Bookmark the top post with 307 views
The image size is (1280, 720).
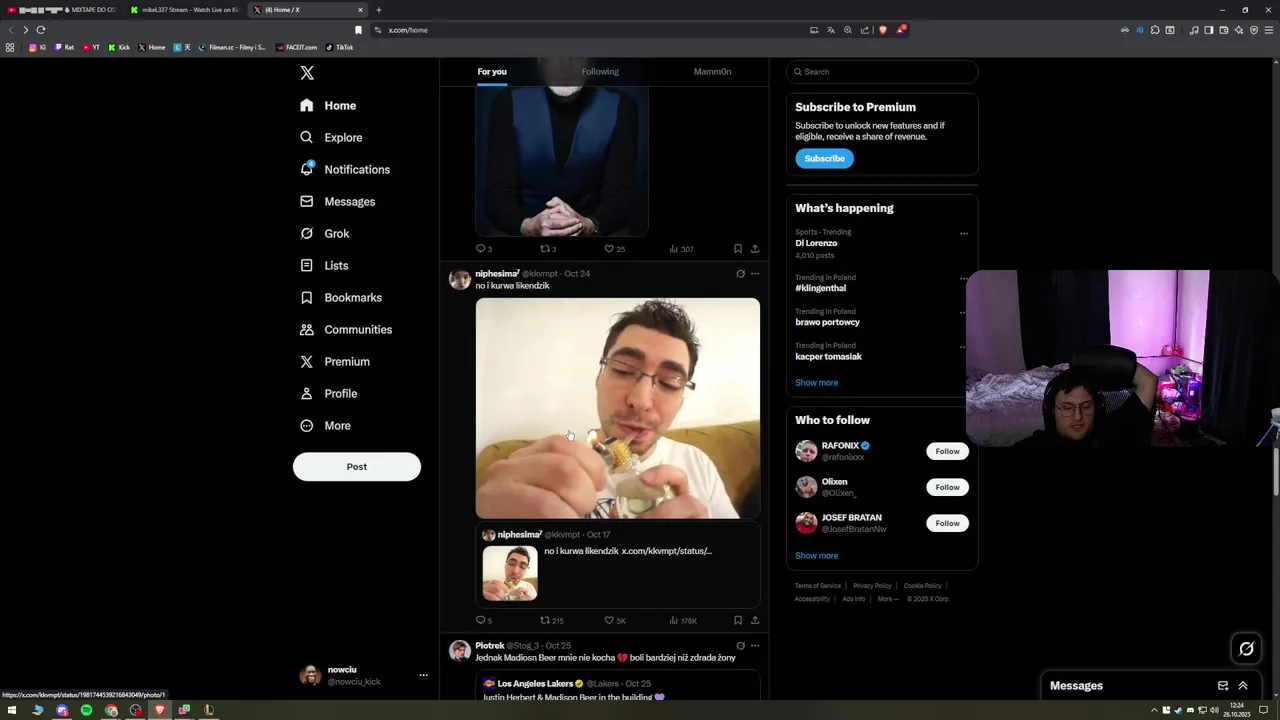[x=738, y=249]
